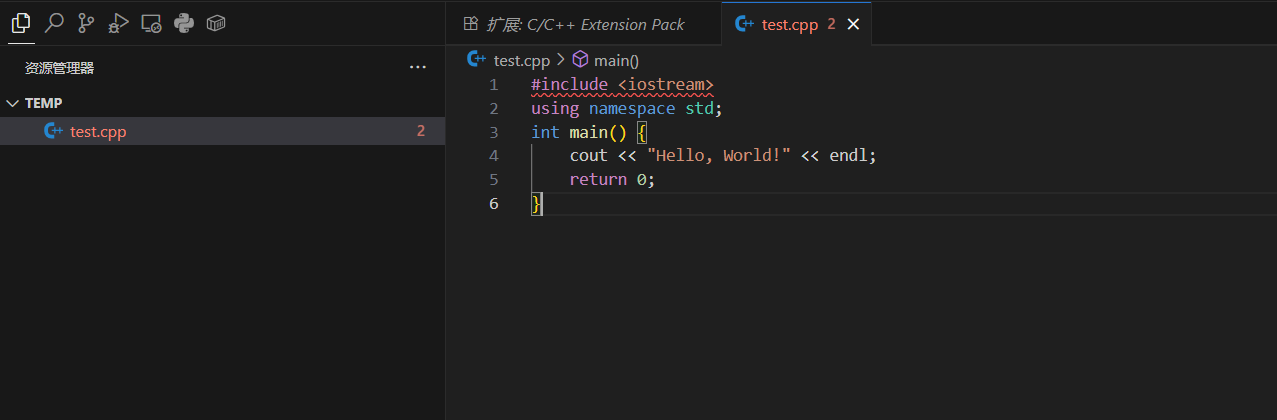Click the #include <iostream> line
Image resolution: width=1277 pixels, height=420 pixels.
point(622,84)
